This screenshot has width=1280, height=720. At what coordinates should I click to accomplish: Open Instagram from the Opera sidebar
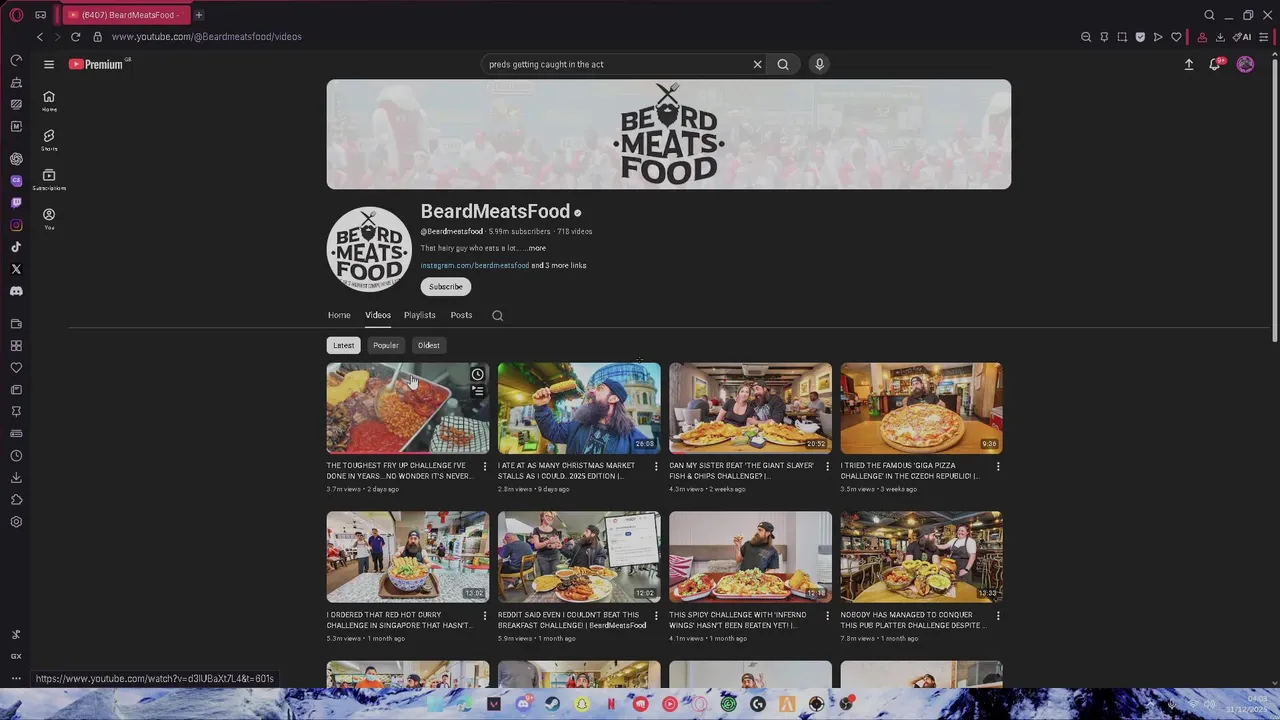pyautogui.click(x=16, y=225)
